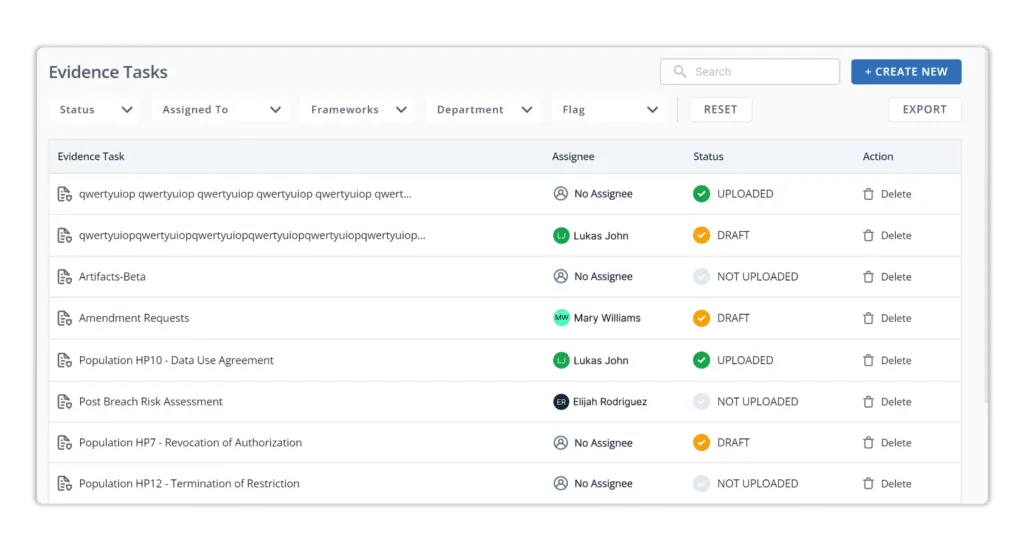The image size is (1024, 551).
Task: Click the Evidence Tasks page title
Action: coord(108,72)
